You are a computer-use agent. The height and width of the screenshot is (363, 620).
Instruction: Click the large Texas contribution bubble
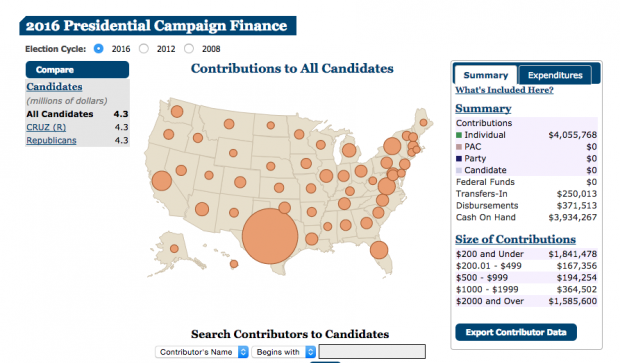click(270, 236)
